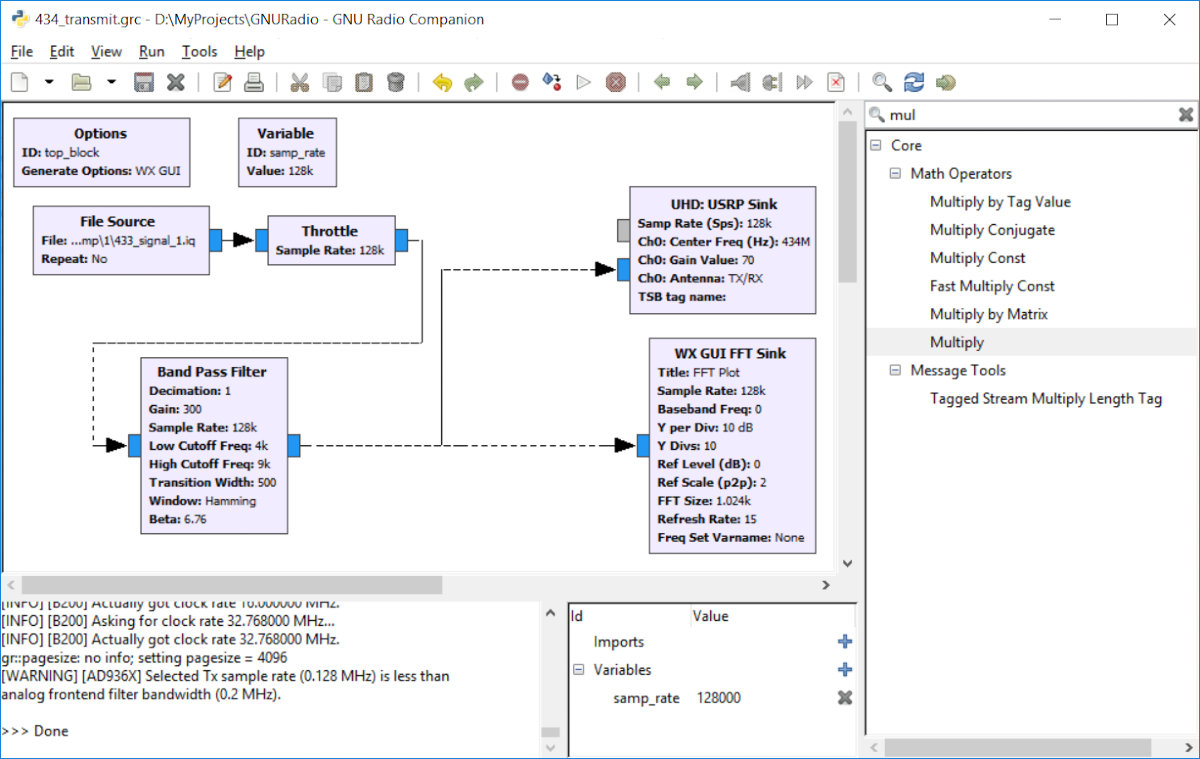Open the hier block with the last toolbar icon
Image resolution: width=1200 pixels, height=759 pixels.
[946, 82]
